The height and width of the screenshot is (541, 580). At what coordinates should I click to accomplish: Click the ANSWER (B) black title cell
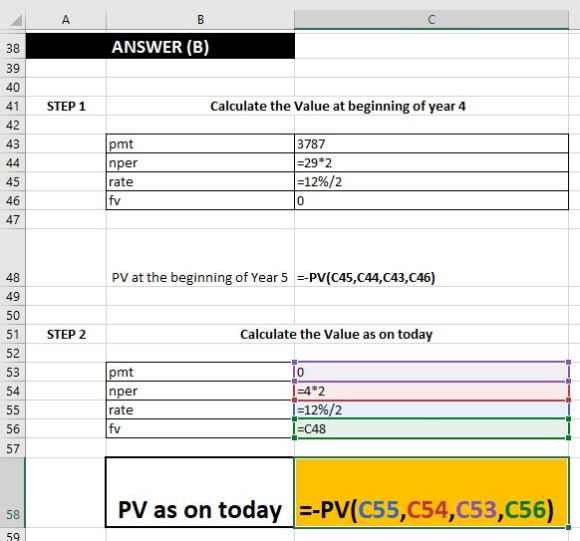[160, 46]
